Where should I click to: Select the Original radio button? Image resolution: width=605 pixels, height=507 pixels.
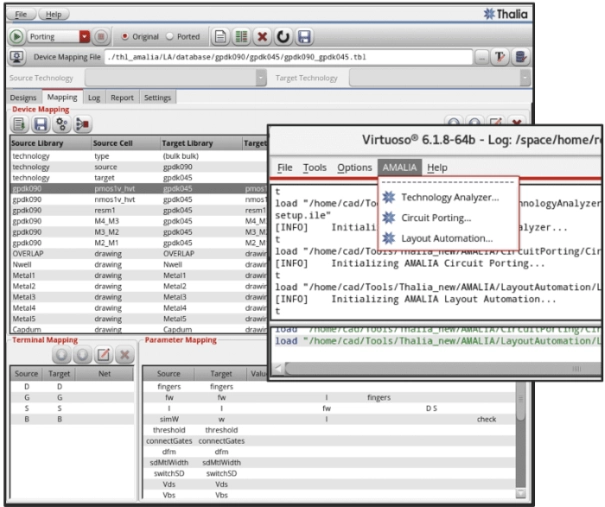(x=125, y=37)
